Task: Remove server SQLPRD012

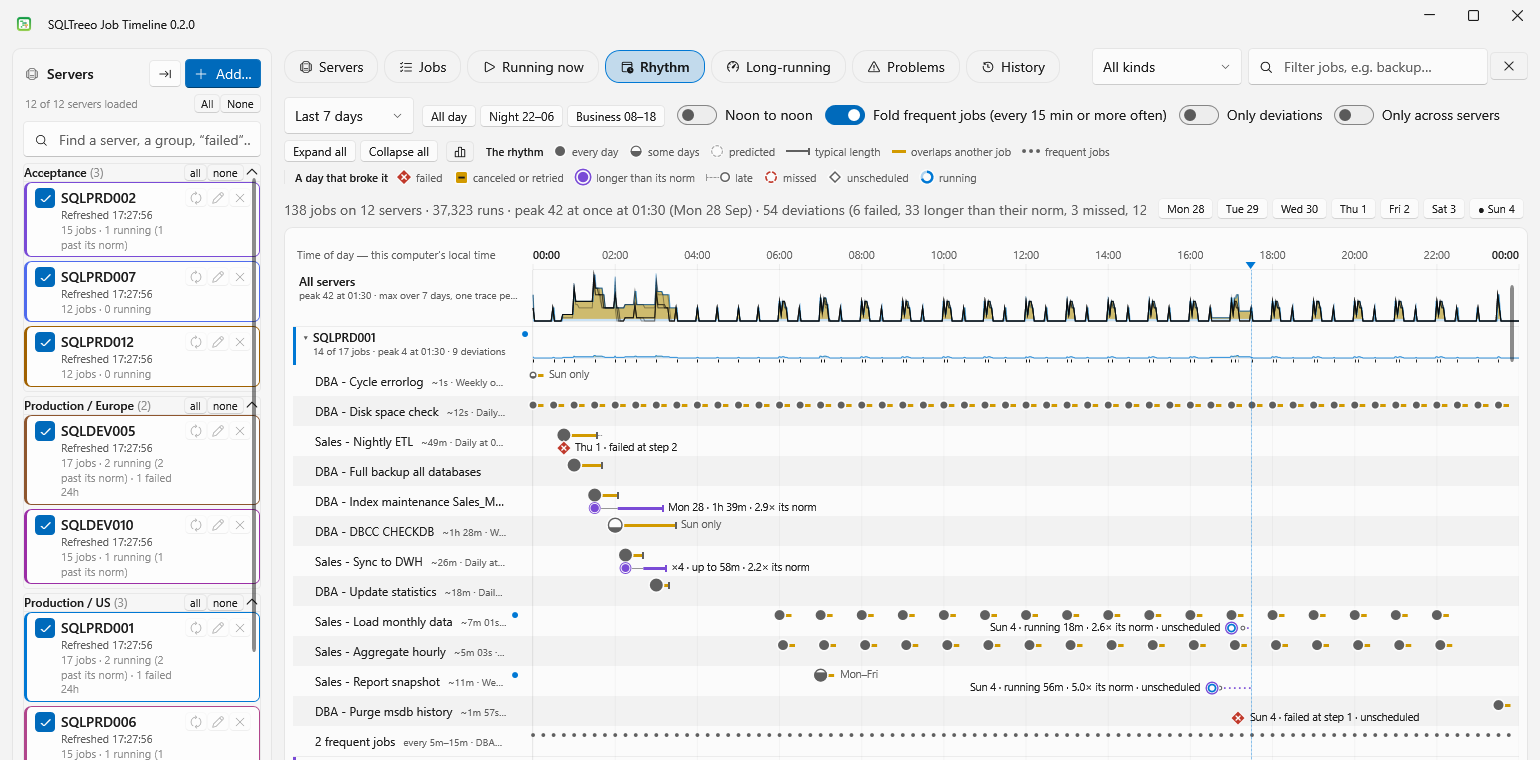Action: tap(240, 342)
